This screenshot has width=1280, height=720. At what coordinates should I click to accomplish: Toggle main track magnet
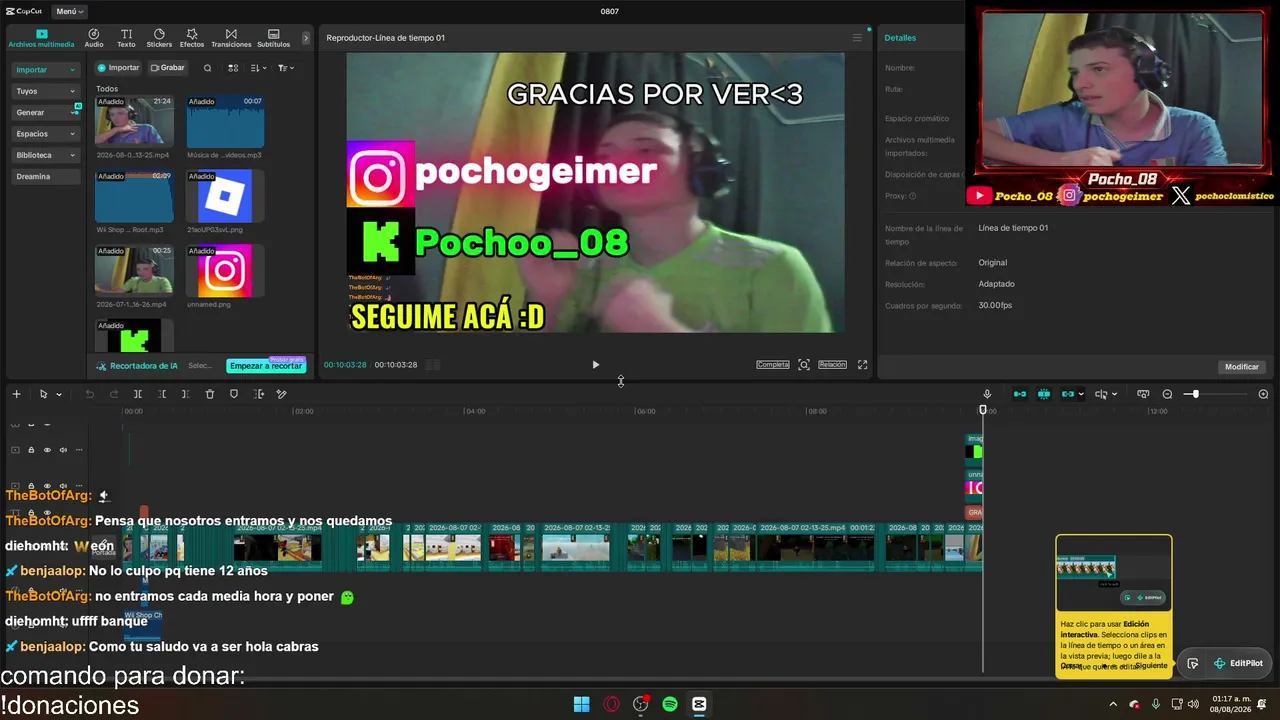point(1020,394)
